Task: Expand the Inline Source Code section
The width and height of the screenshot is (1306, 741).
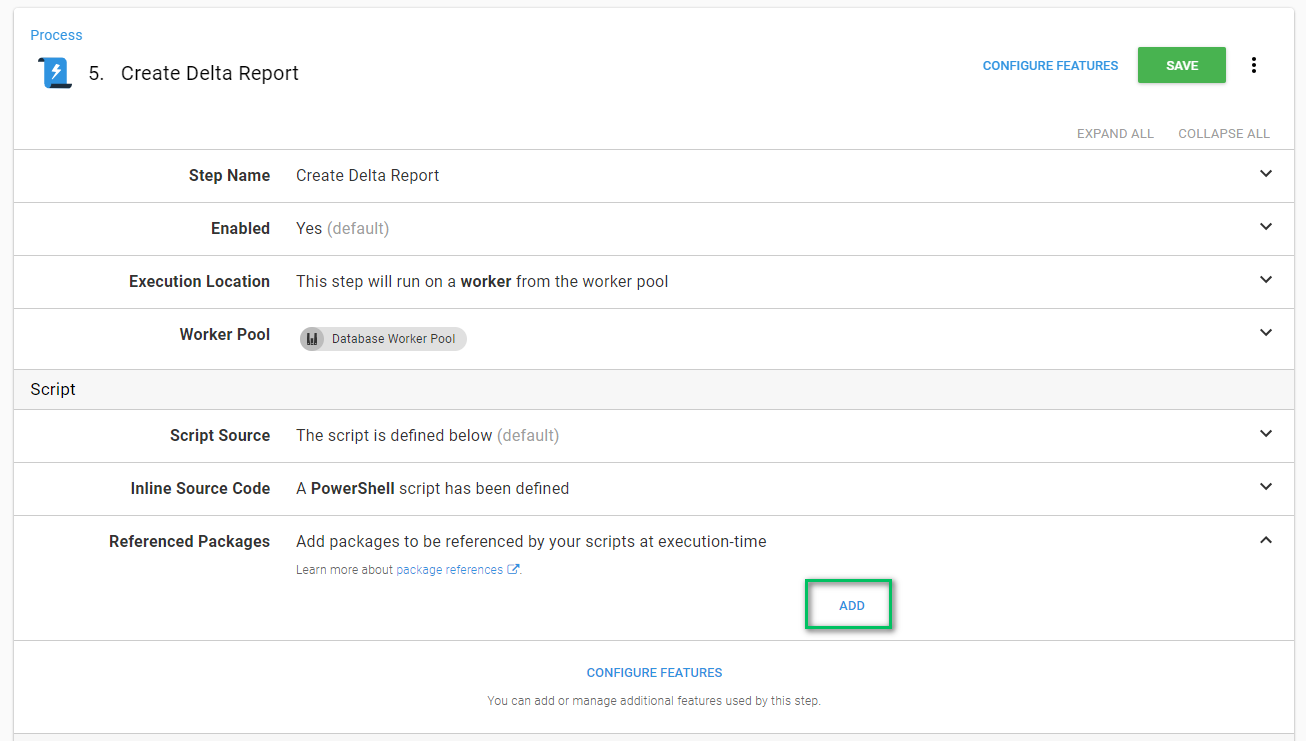Action: coord(1266,487)
